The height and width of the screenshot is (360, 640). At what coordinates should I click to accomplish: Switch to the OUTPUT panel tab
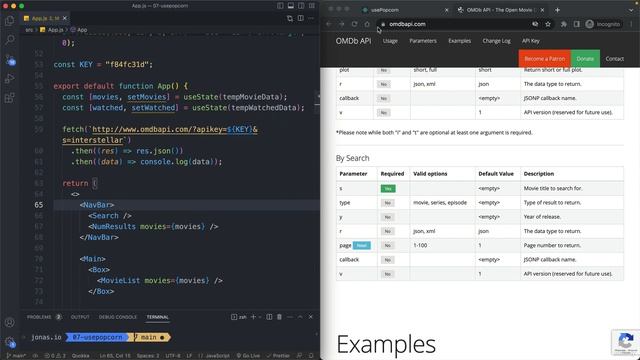(x=80, y=317)
